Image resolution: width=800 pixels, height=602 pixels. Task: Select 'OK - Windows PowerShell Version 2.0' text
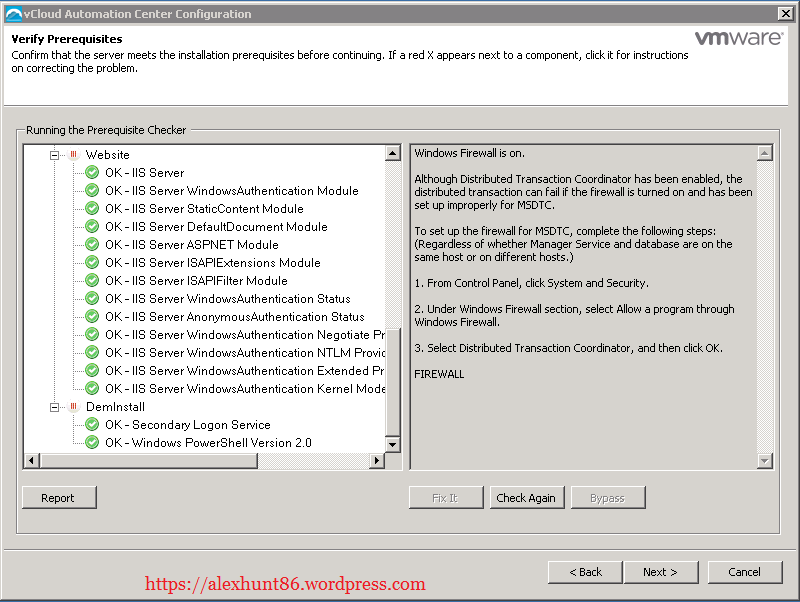(x=208, y=443)
